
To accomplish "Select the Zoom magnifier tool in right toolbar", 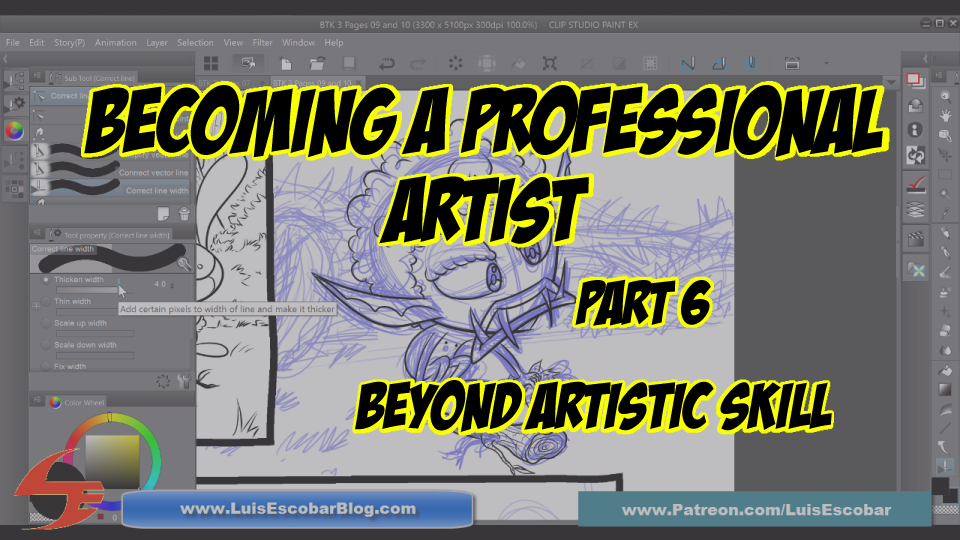I will 944,97.
